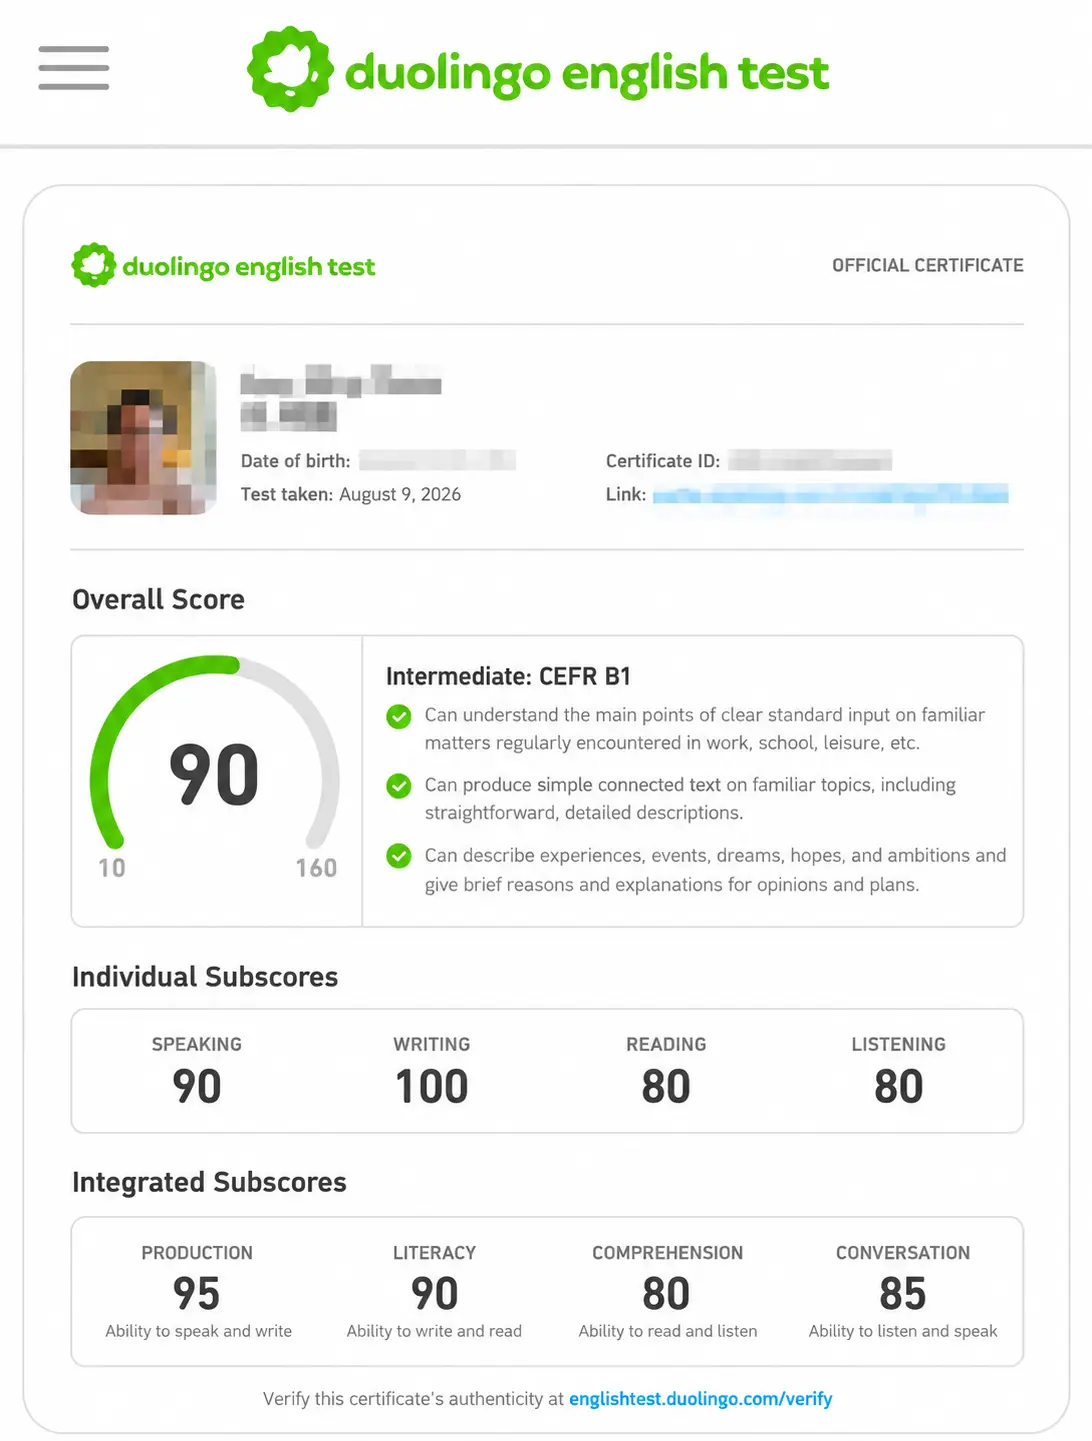Click the gauge minimum value 10
Viewport: 1092px width, 1441px height.
[x=112, y=868]
